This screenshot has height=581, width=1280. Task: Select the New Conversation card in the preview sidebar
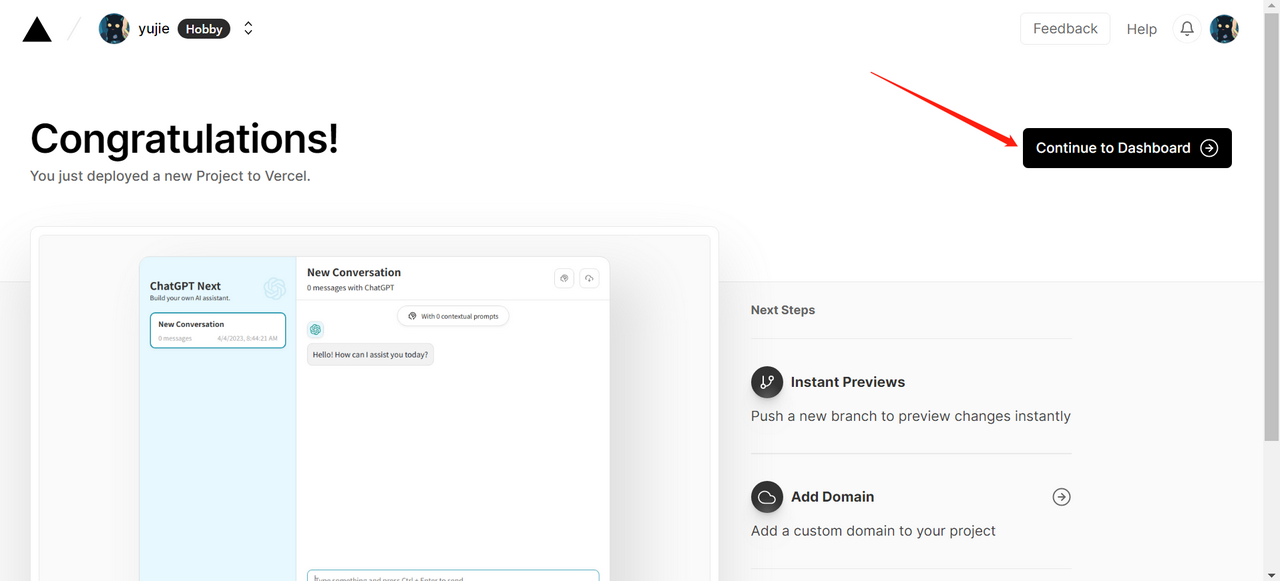(x=218, y=330)
